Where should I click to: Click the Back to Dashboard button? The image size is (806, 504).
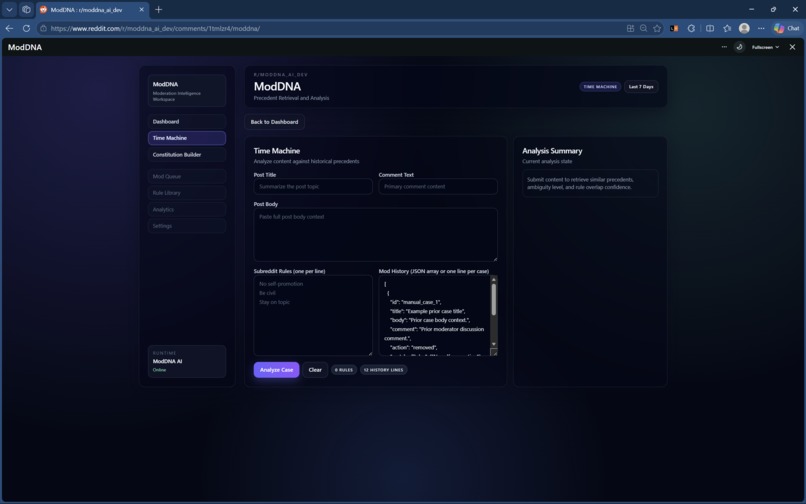[274, 122]
